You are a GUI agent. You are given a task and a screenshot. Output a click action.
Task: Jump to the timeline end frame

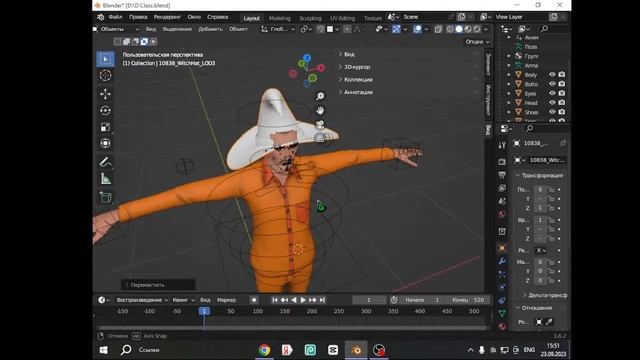click(322, 300)
